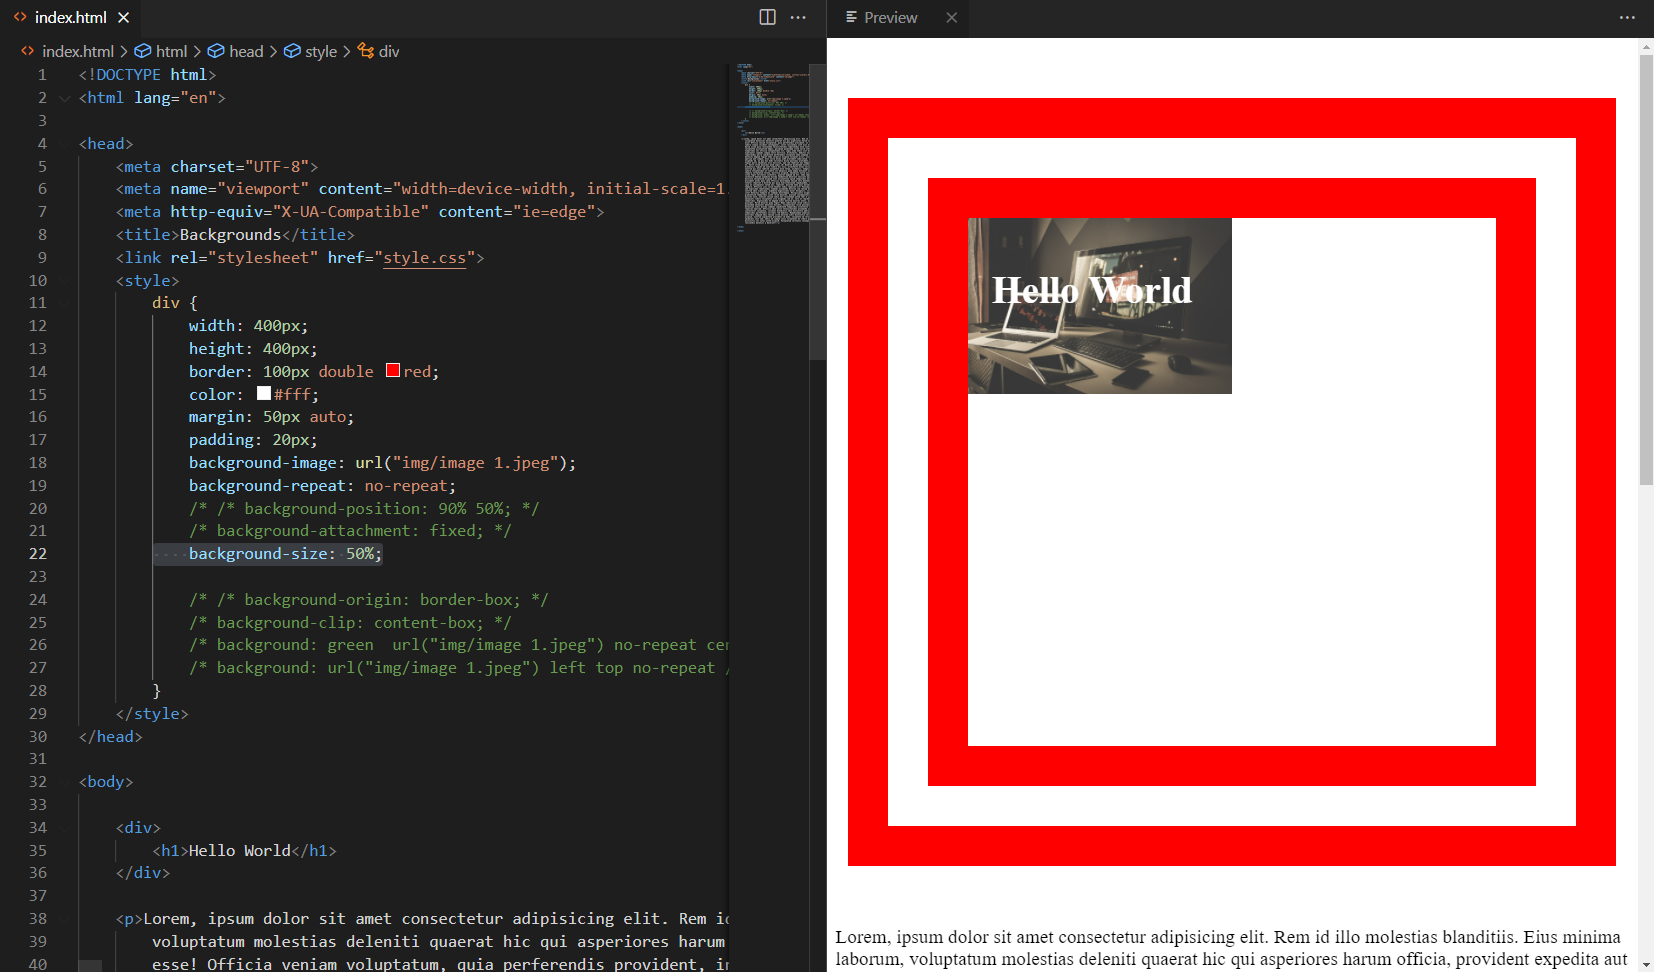This screenshot has height=972, width=1654.
Task: Open the editor More Actions ellipsis menu
Action: pyautogui.click(x=798, y=17)
